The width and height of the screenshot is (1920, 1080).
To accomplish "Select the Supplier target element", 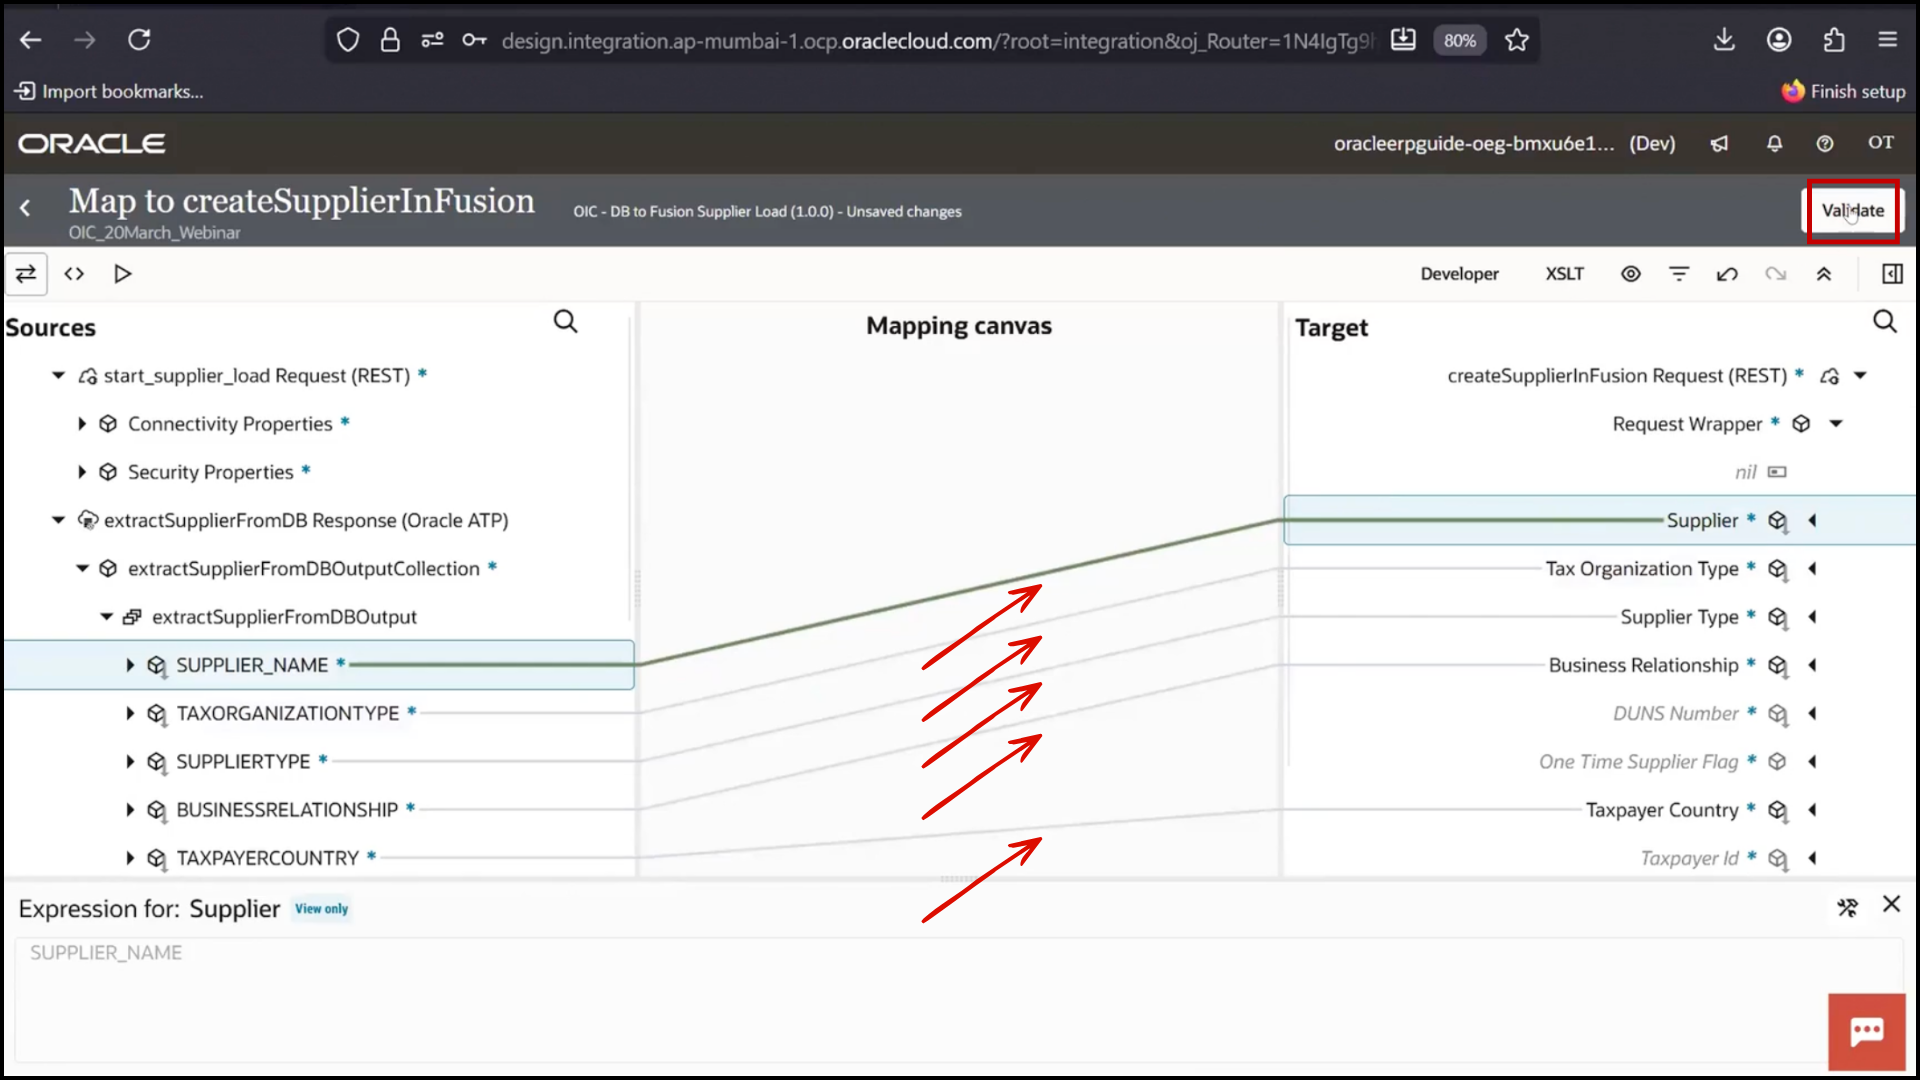I will click(x=1702, y=520).
